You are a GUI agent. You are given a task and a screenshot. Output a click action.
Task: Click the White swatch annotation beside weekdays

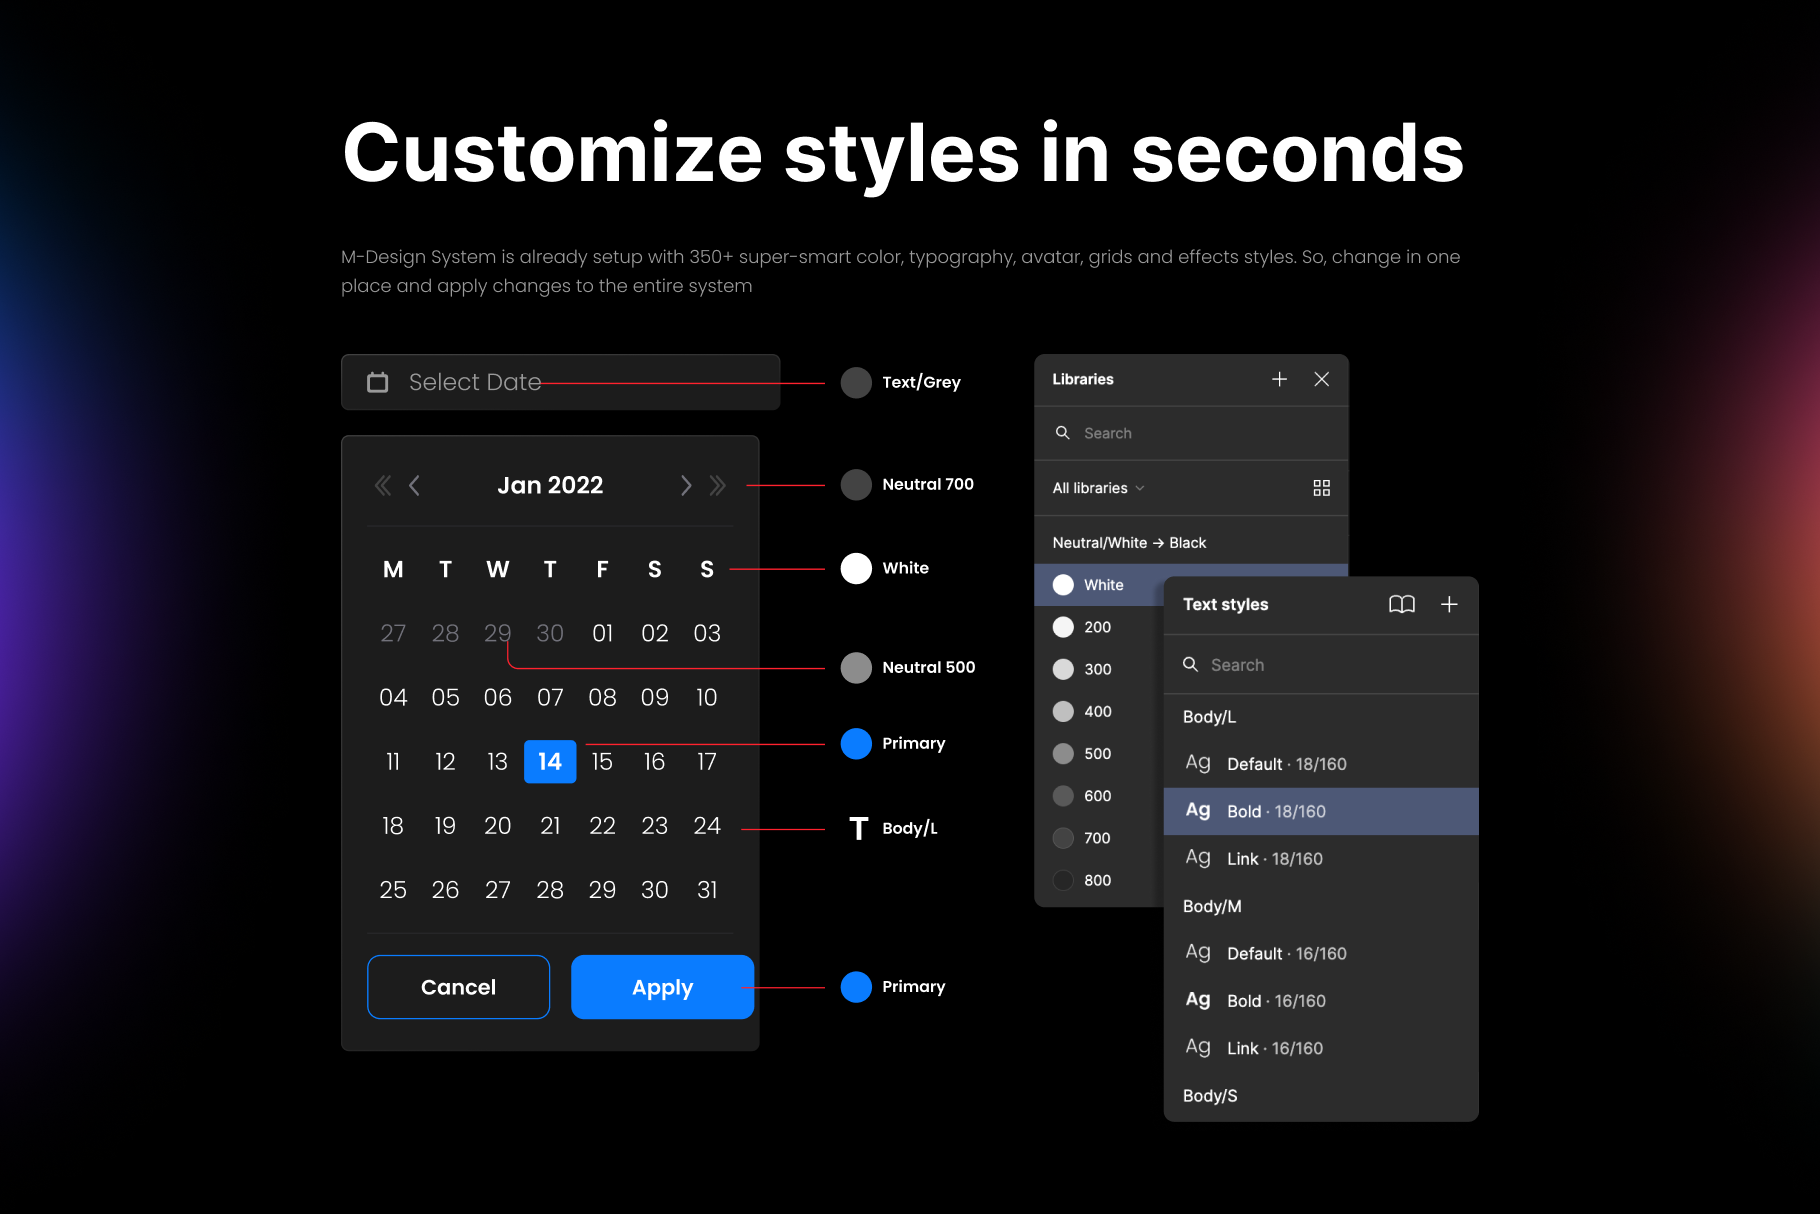[856, 568]
